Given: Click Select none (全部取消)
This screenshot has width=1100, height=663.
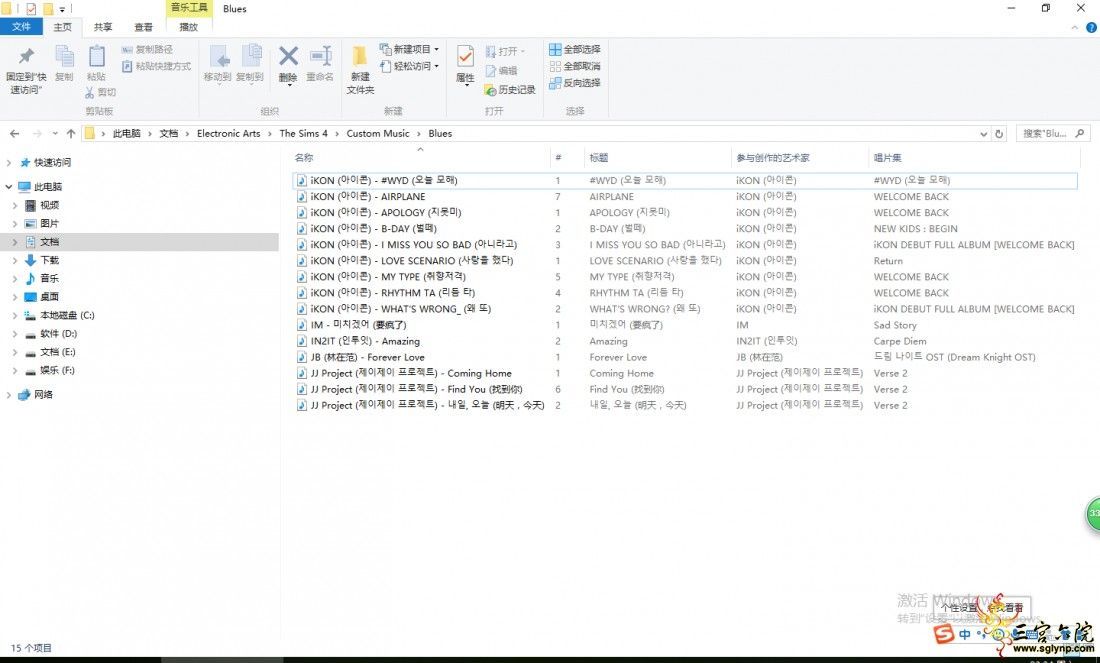Looking at the screenshot, I should coord(575,66).
